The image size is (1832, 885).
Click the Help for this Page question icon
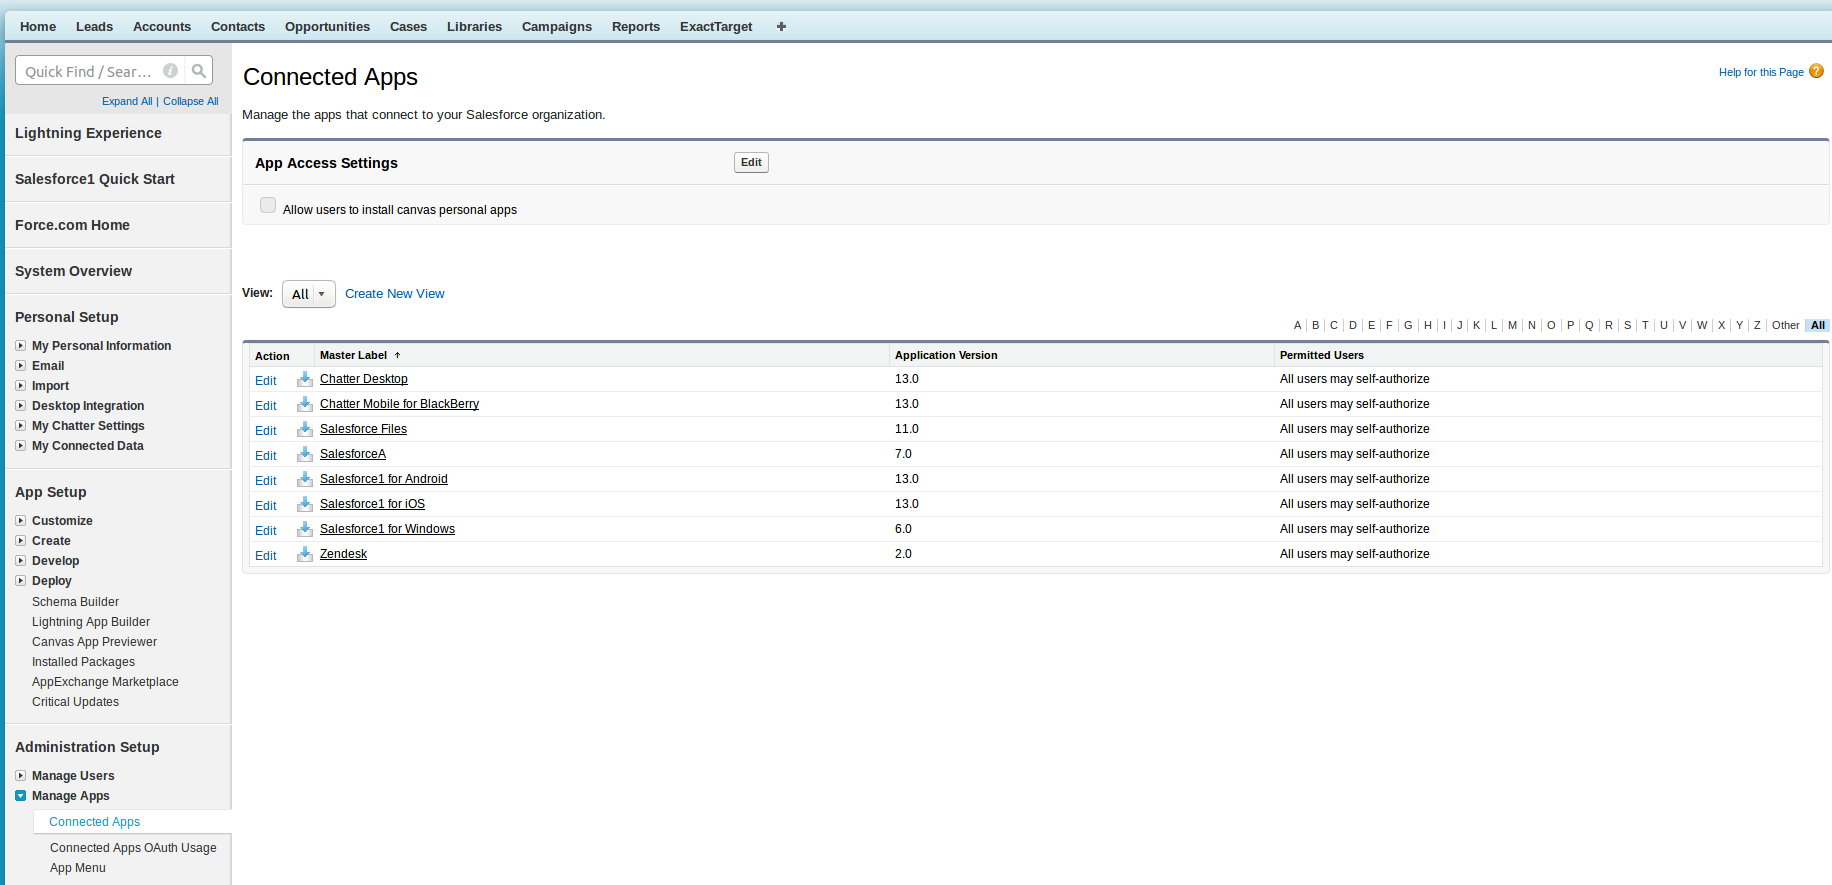(x=1816, y=71)
